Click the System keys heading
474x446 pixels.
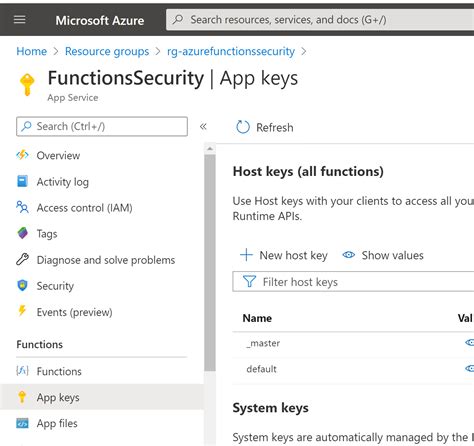[270, 408]
